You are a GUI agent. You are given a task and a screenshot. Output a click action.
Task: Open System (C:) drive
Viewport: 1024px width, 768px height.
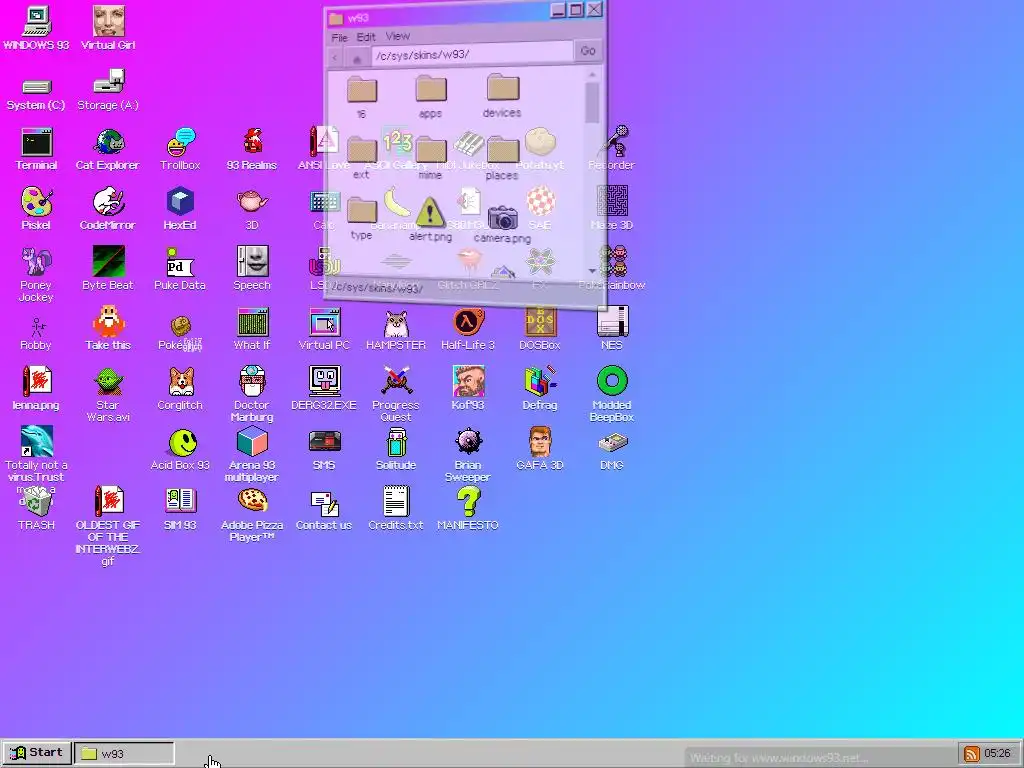[36, 94]
